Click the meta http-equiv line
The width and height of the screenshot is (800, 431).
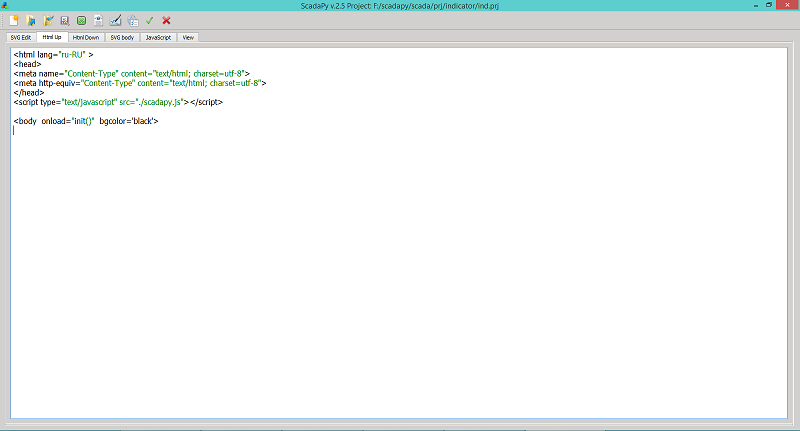click(140, 83)
